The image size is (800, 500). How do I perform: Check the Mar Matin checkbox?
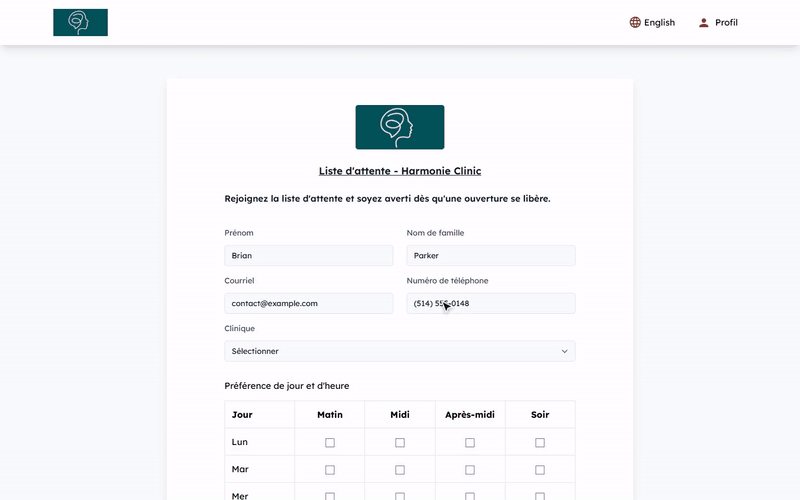coord(330,470)
